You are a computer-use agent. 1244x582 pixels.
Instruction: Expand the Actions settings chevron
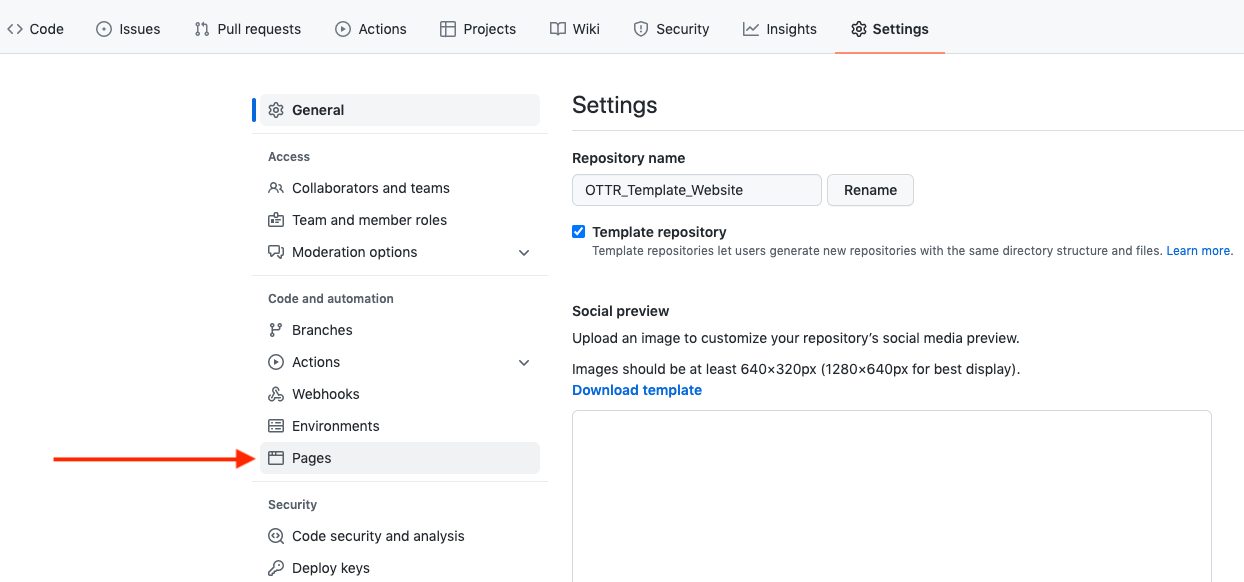(x=524, y=362)
